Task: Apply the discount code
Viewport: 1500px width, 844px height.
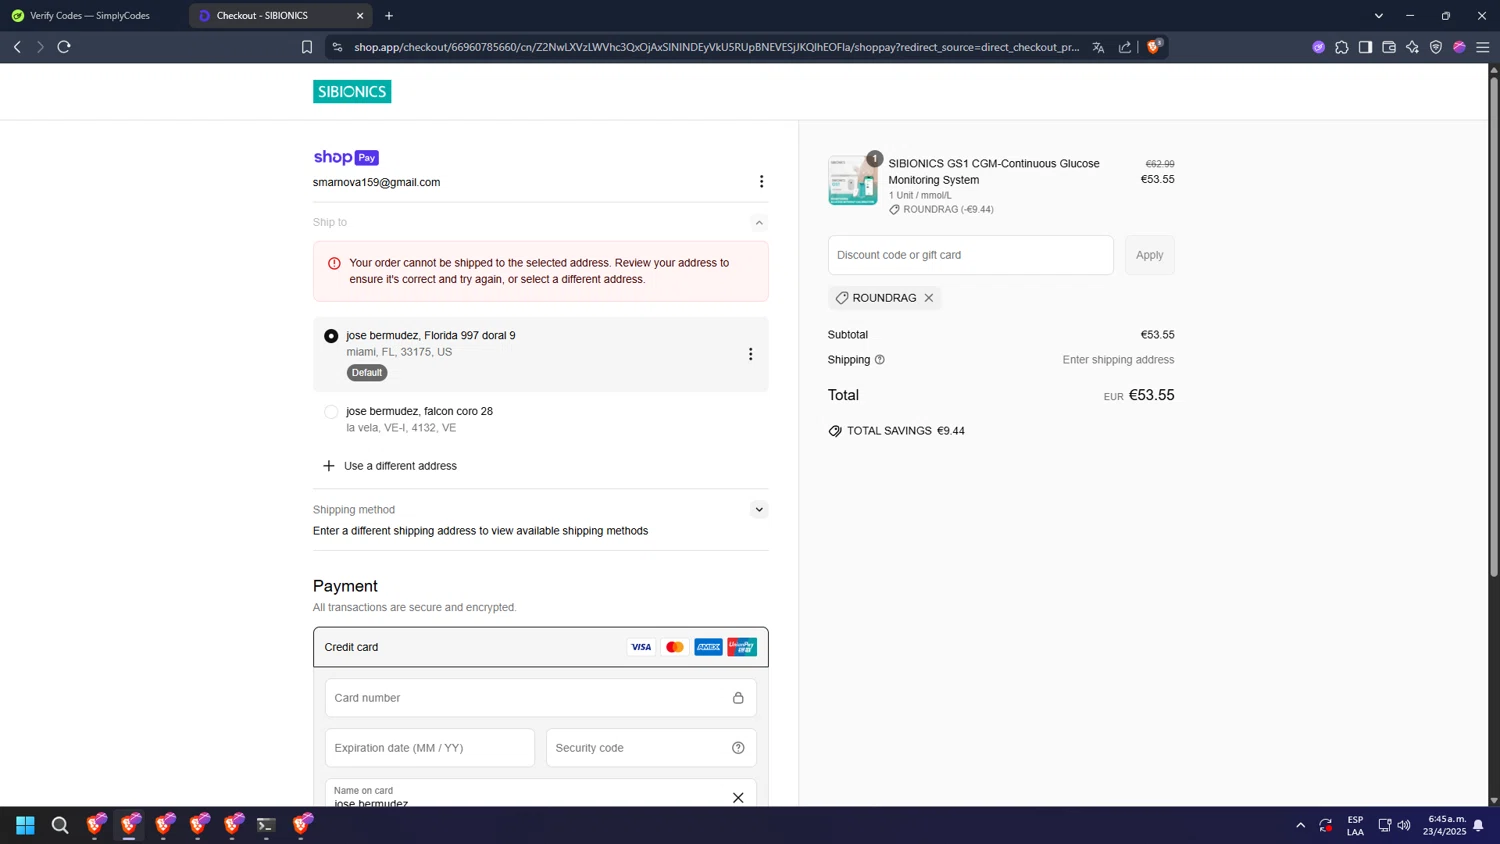Action: pyautogui.click(x=1149, y=255)
